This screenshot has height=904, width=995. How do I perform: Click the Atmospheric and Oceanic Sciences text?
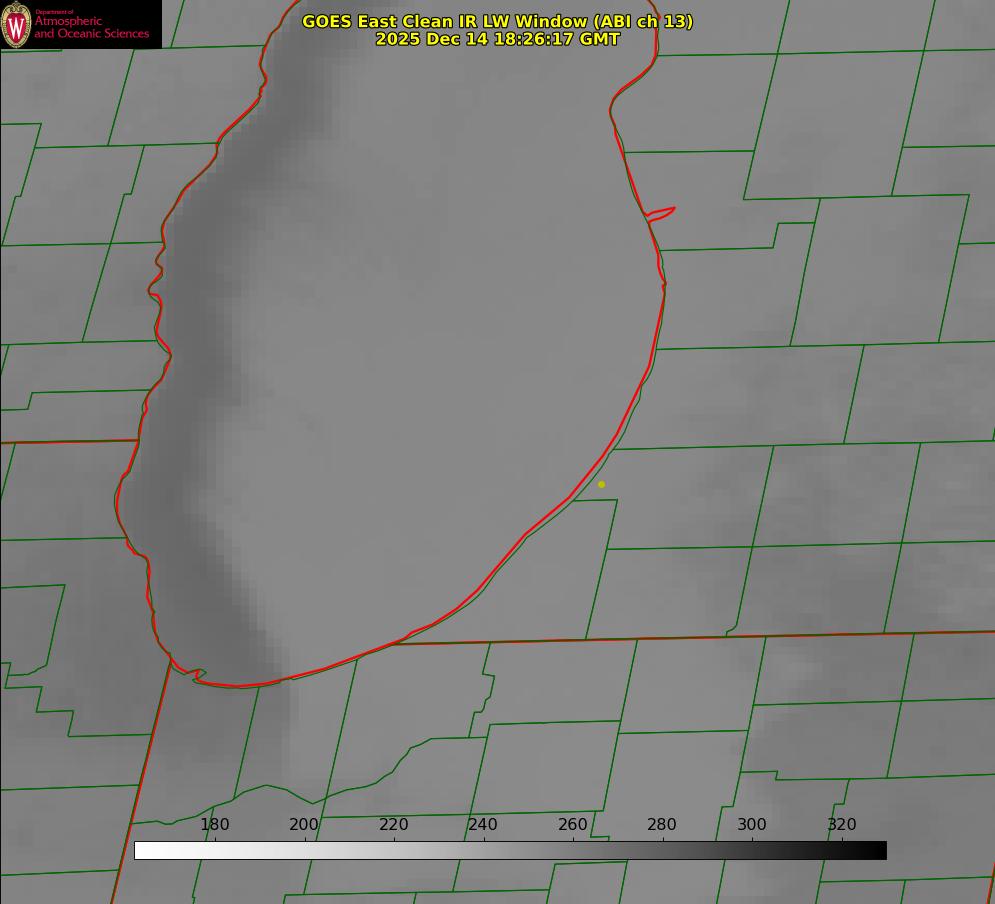91,27
